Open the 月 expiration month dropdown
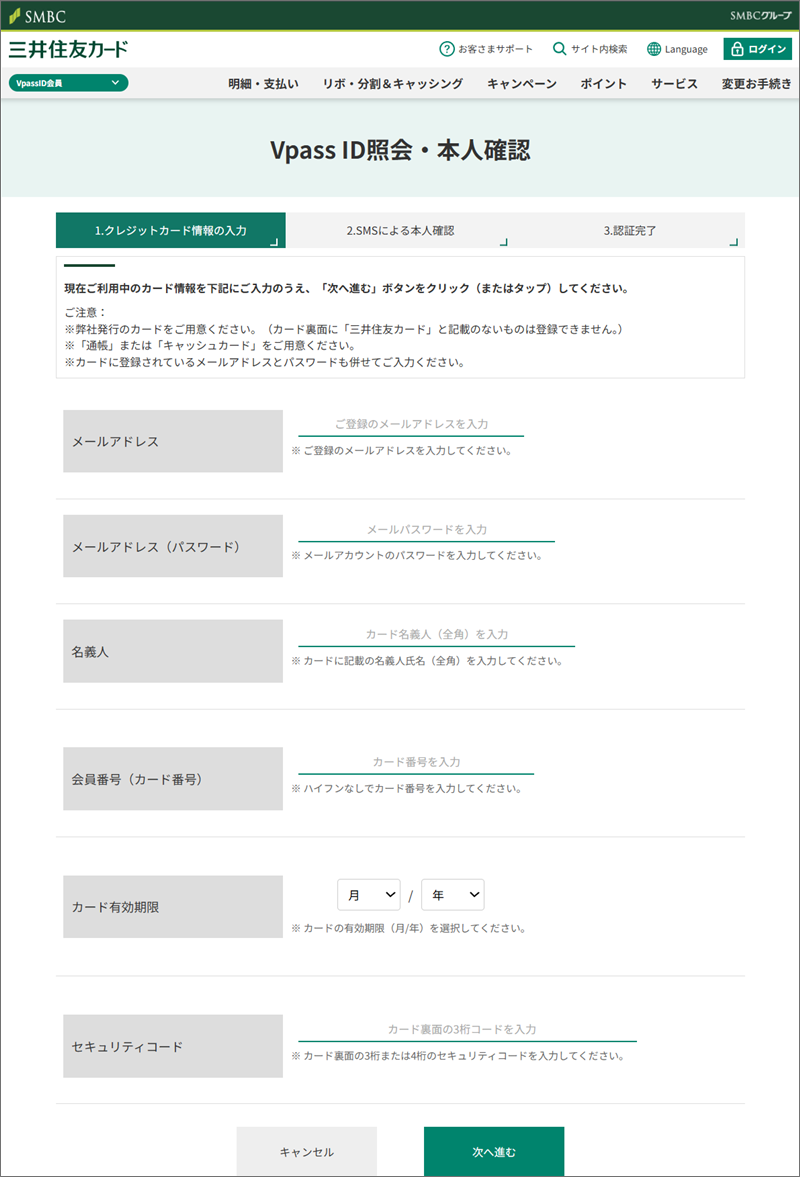The width and height of the screenshot is (800, 1177). pyautogui.click(x=369, y=895)
